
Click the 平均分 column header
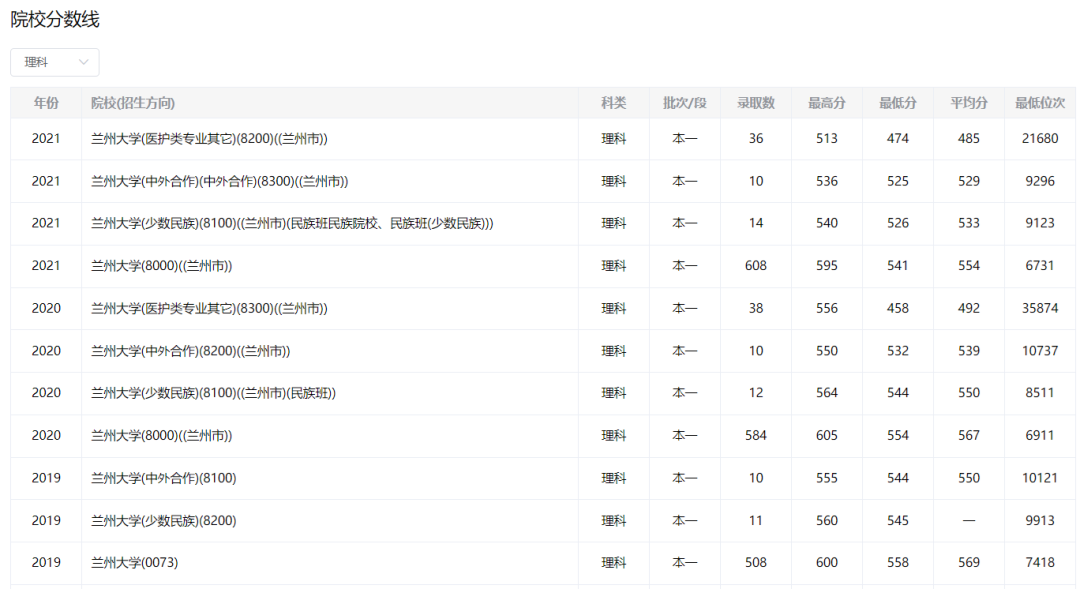pyautogui.click(x=968, y=103)
